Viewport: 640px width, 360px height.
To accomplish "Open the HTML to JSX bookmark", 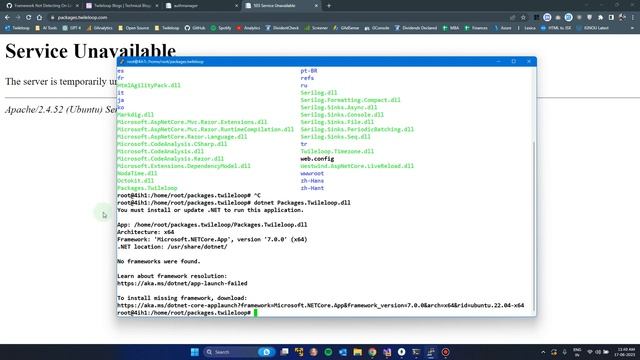I will [x=556, y=28].
